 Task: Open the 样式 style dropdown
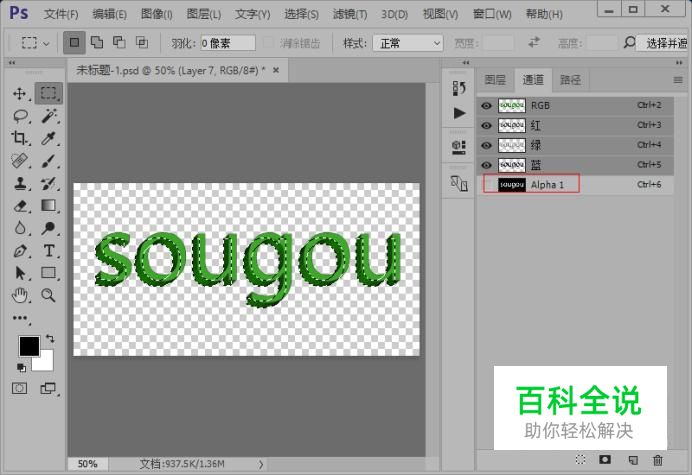[408, 43]
